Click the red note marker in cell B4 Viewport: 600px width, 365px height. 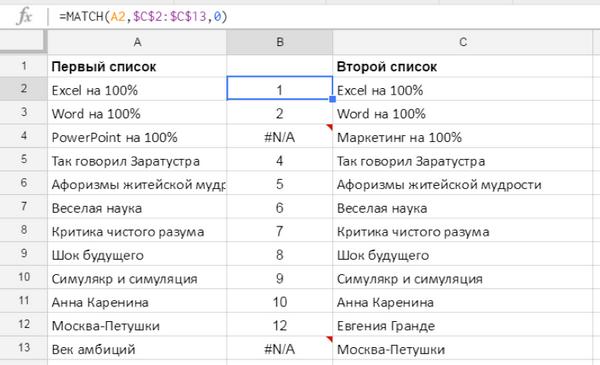[x=329, y=127]
